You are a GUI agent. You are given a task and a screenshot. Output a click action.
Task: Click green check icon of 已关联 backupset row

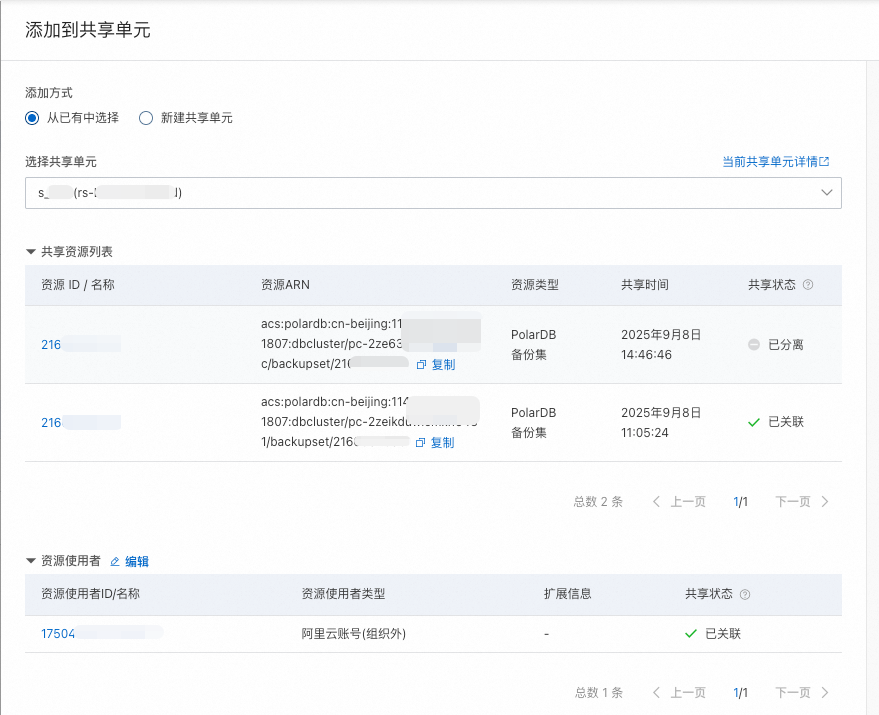754,422
